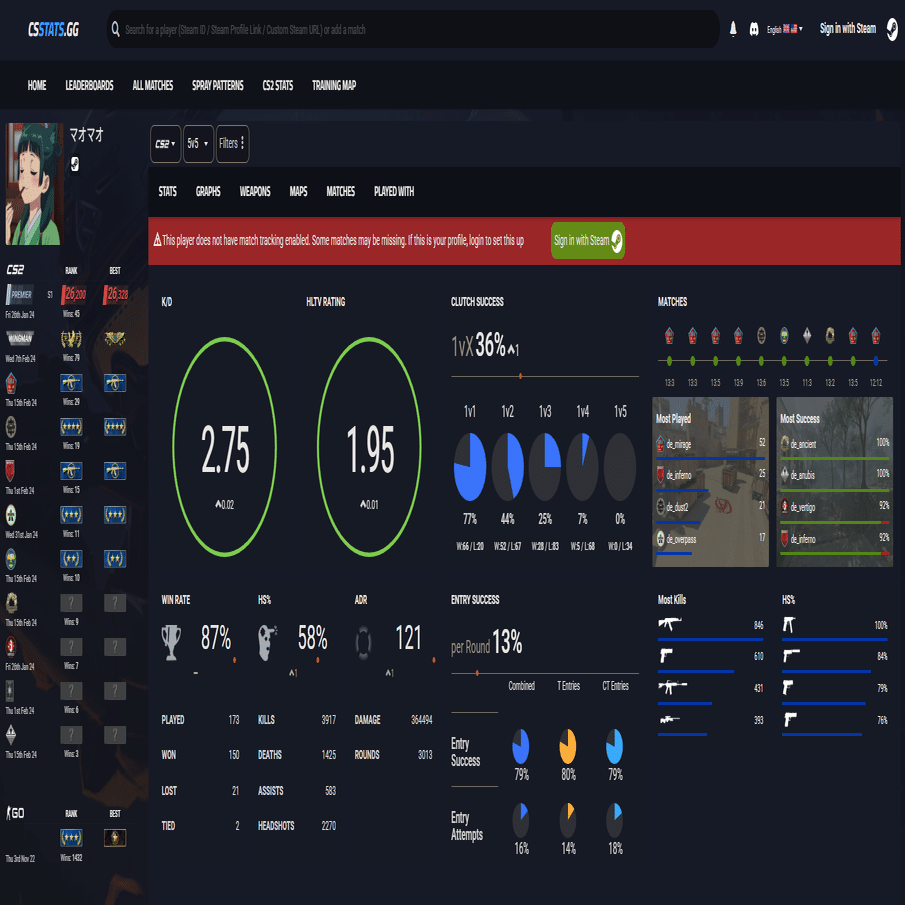905x905 pixels.
Task: Switch to the Stats tab
Action: tap(167, 192)
